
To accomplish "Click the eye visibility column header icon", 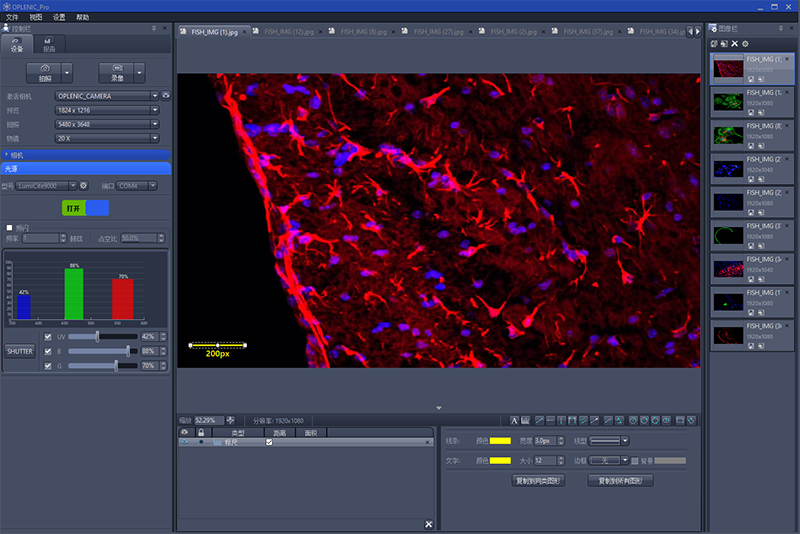I will click(184, 432).
